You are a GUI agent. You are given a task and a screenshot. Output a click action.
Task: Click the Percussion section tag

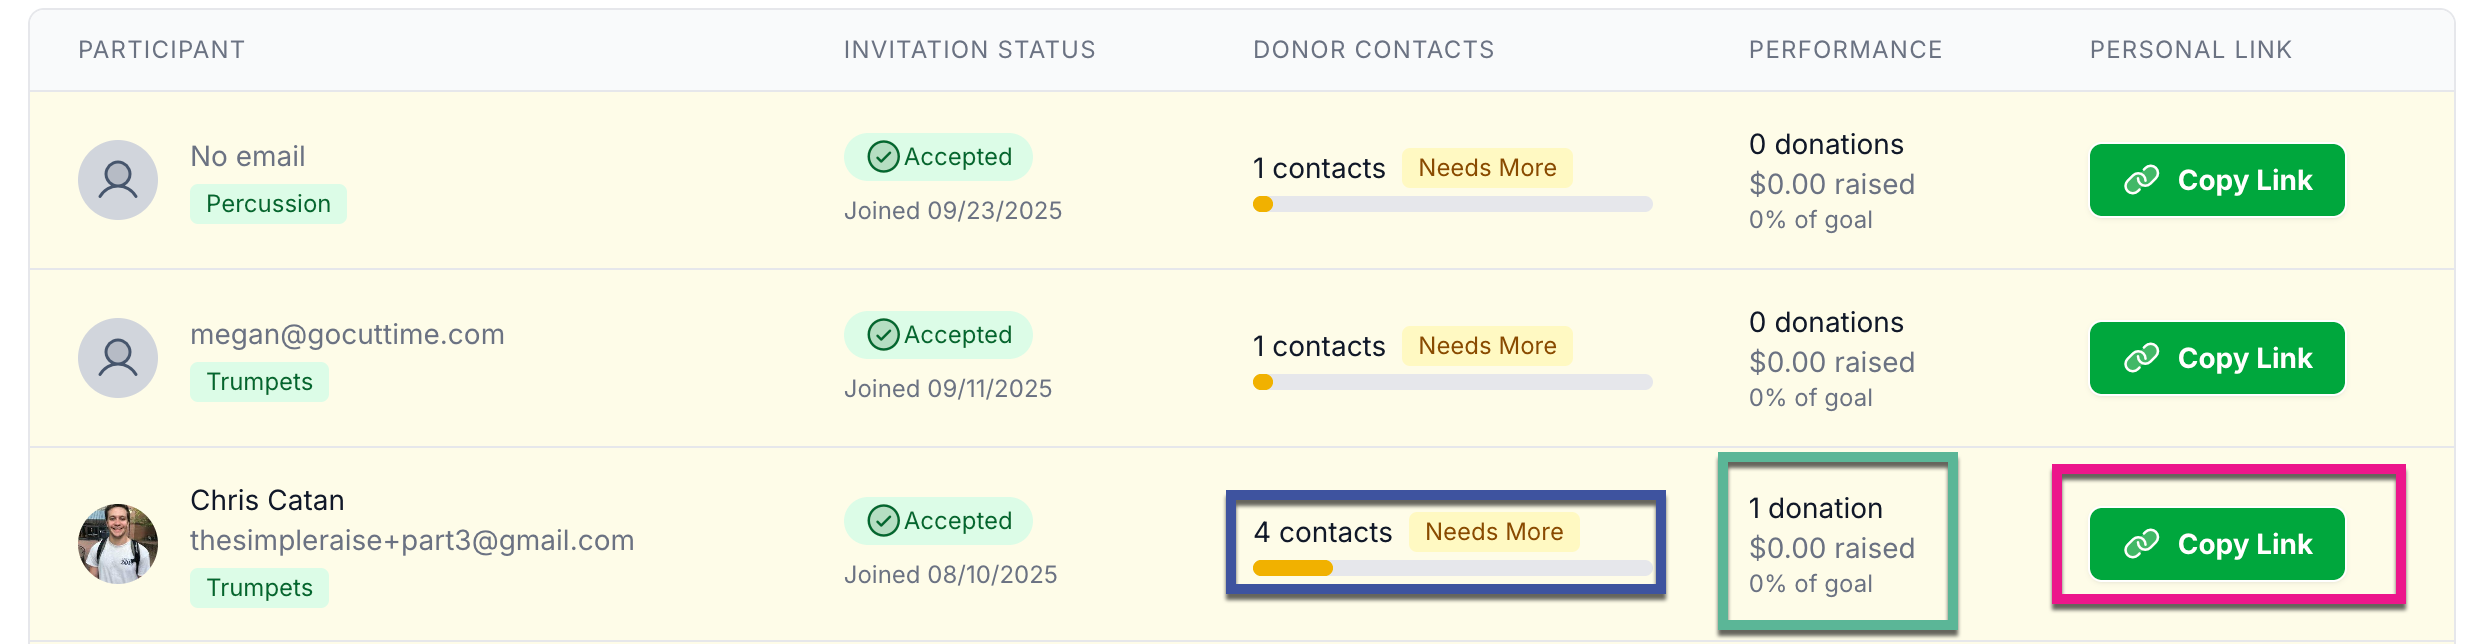pos(268,204)
